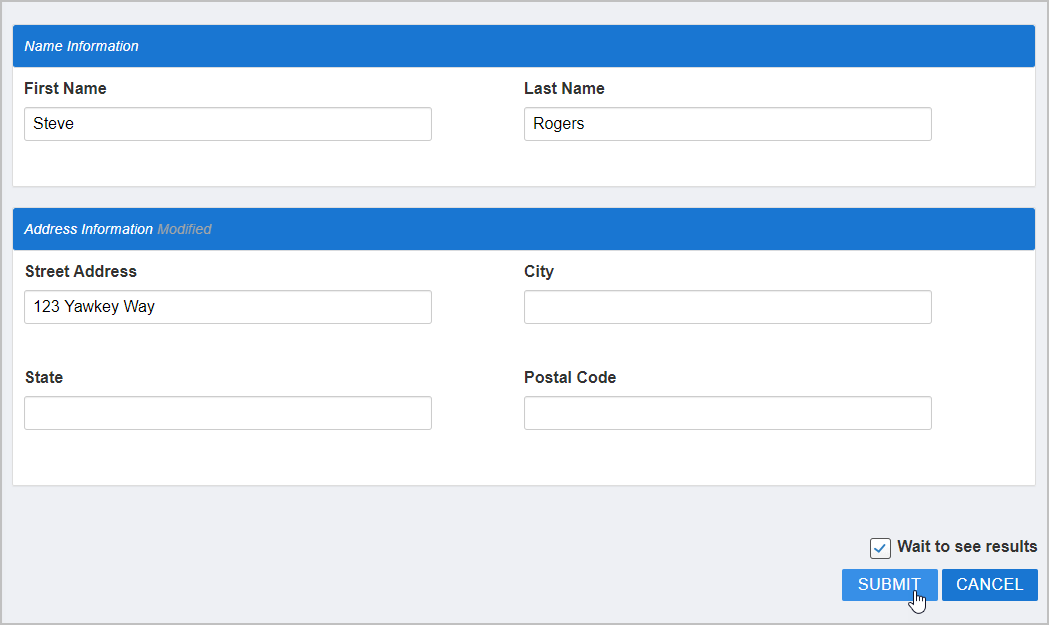1049x625 pixels.
Task: Click Rogers in the Last Name field
Action: (x=559, y=123)
